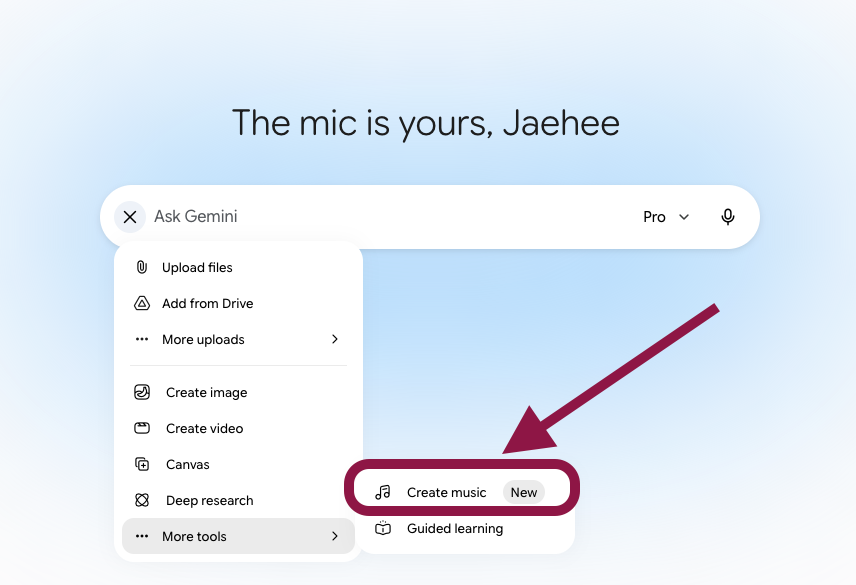The height and width of the screenshot is (585, 856).
Task: Expand the More uploads arrow chevron
Action: (335, 339)
